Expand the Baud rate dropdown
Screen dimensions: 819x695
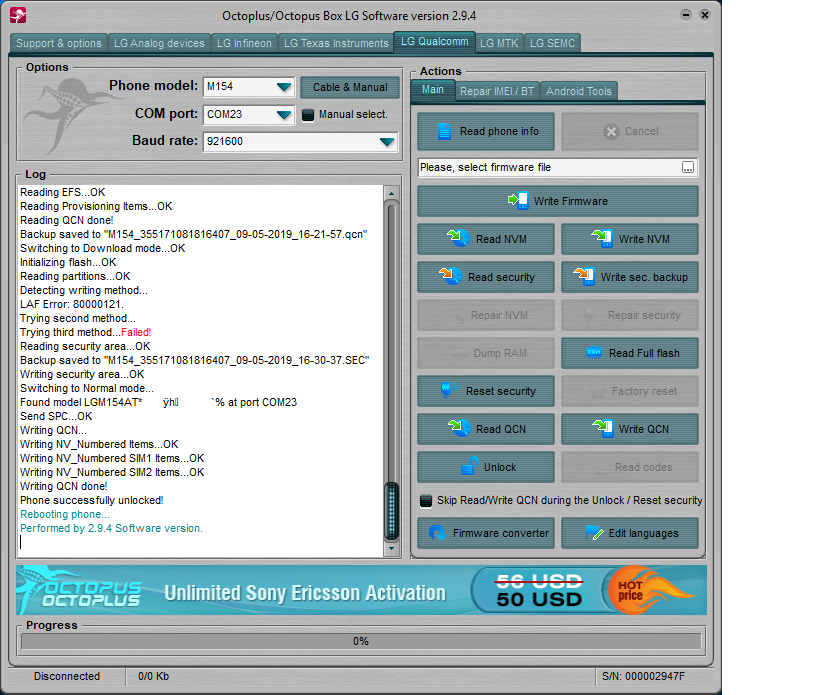point(387,142)
